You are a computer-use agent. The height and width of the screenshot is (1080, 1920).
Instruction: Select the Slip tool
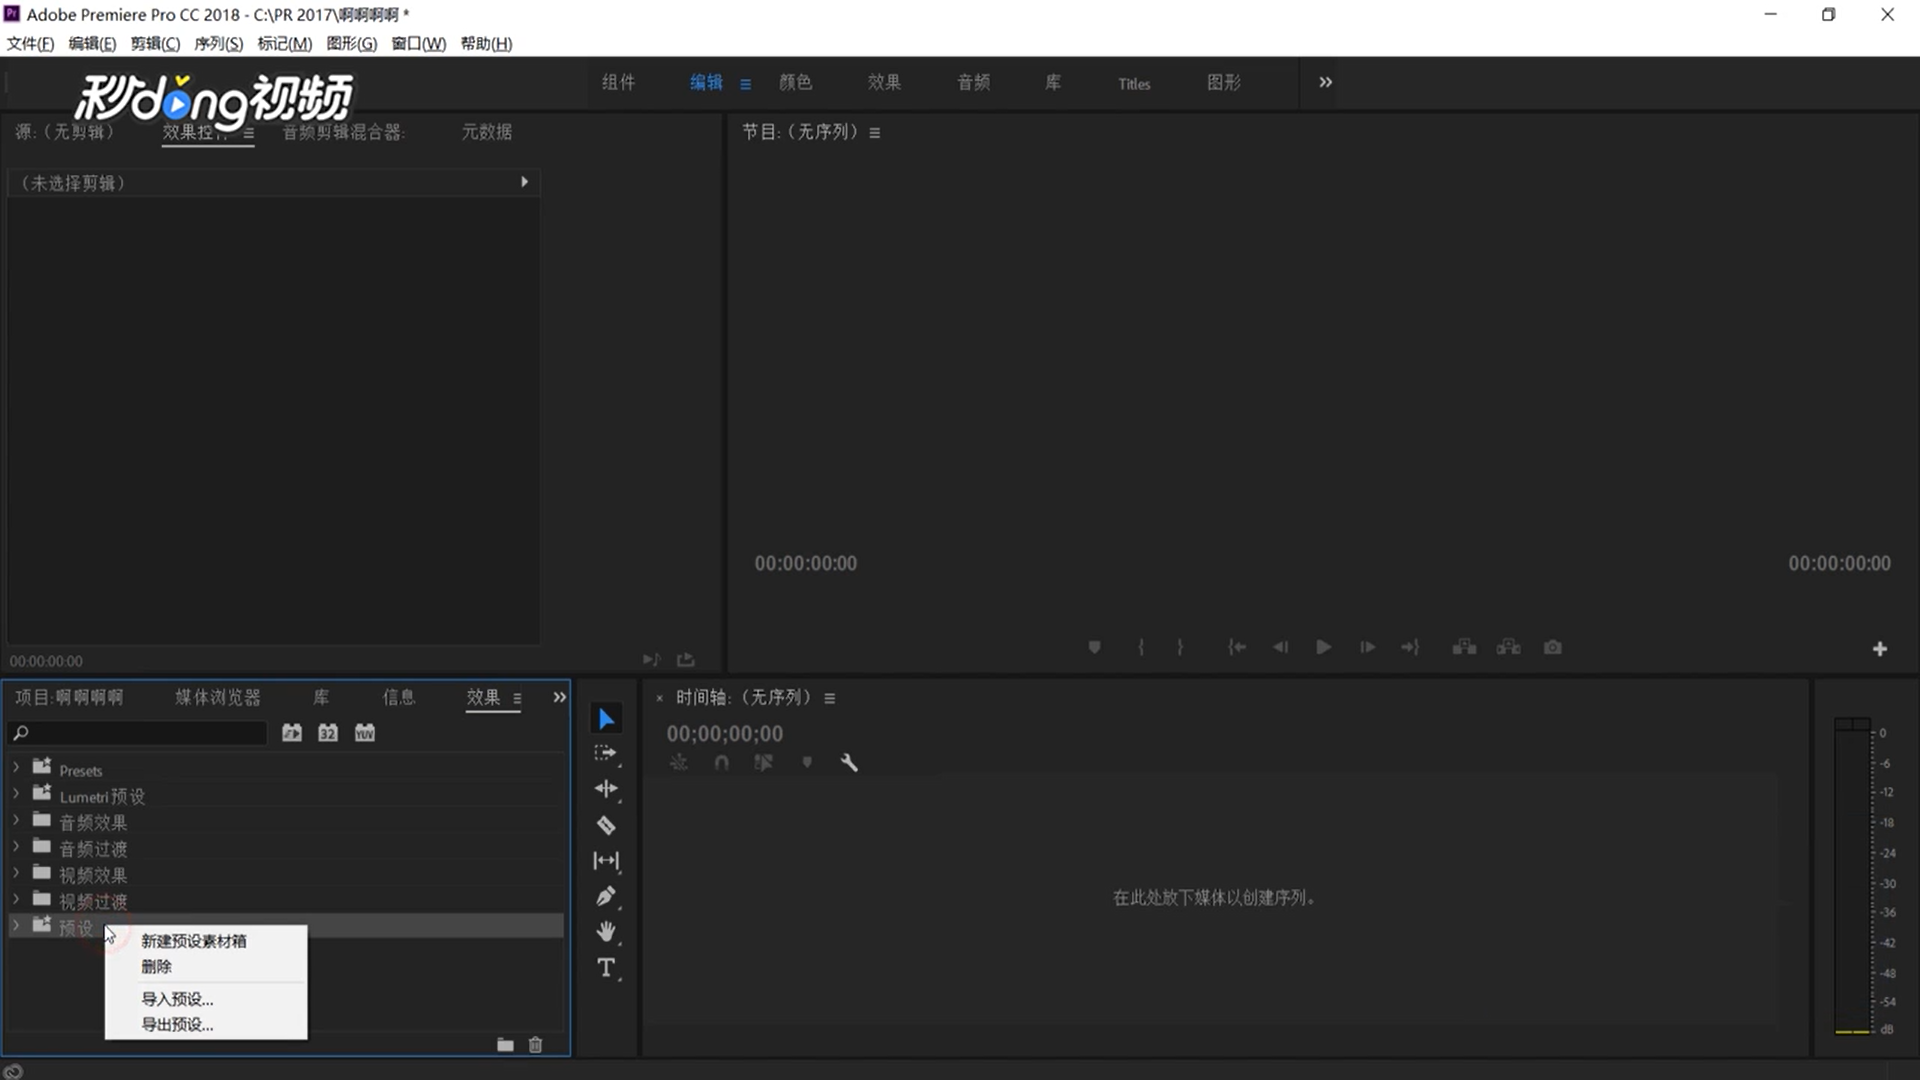pos(606,860)
